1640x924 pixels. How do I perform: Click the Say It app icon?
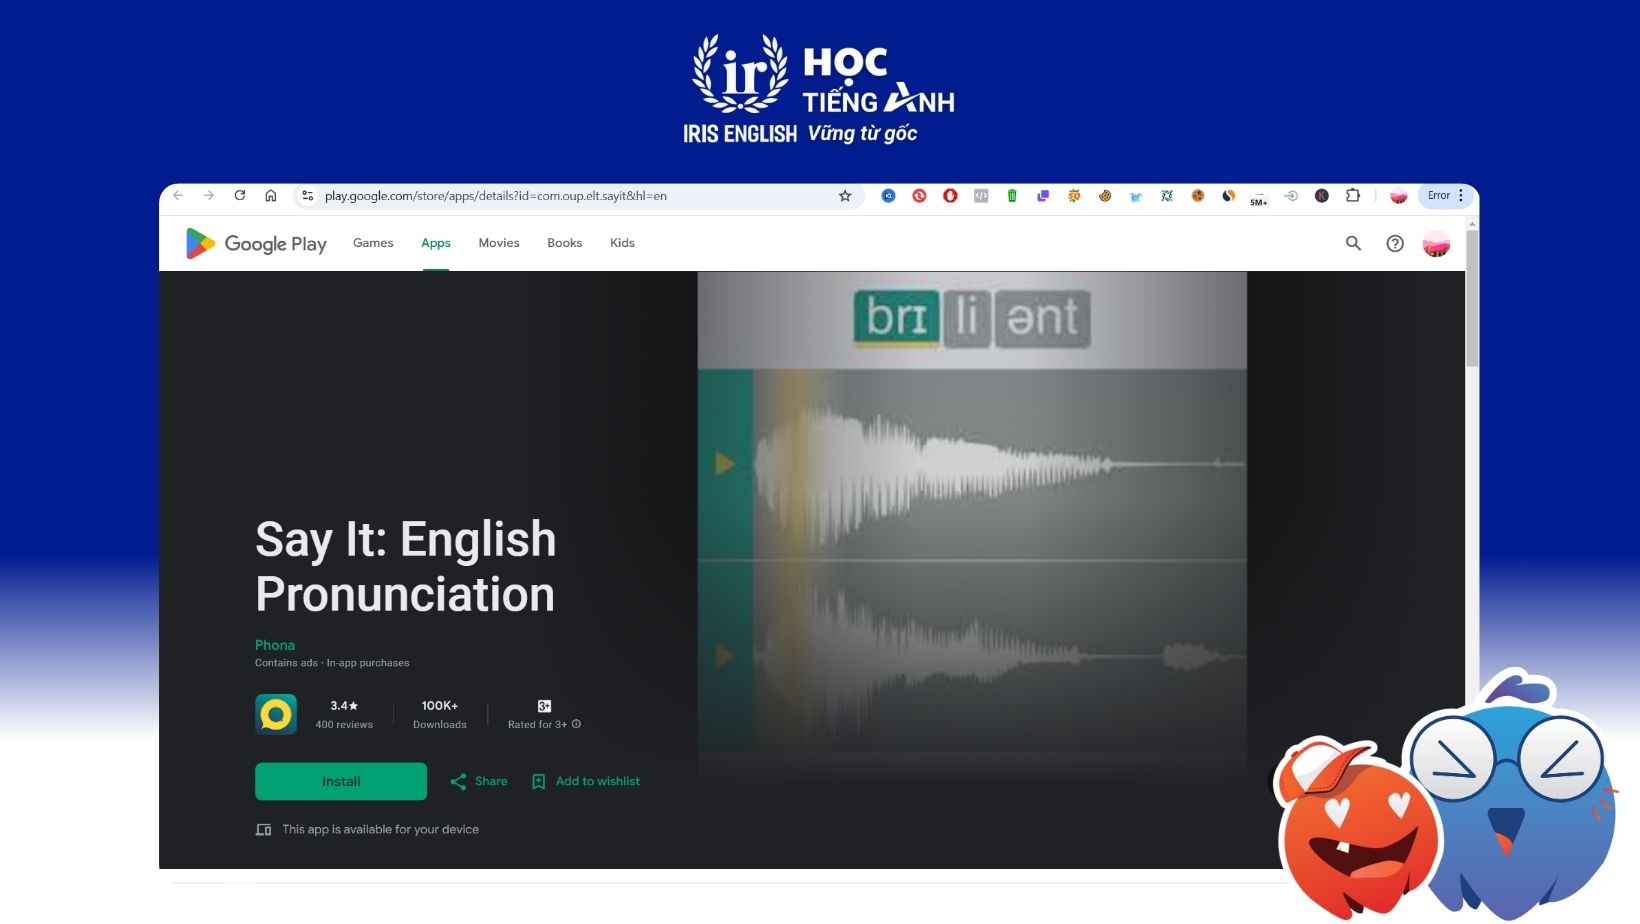[x=276, y=714]
